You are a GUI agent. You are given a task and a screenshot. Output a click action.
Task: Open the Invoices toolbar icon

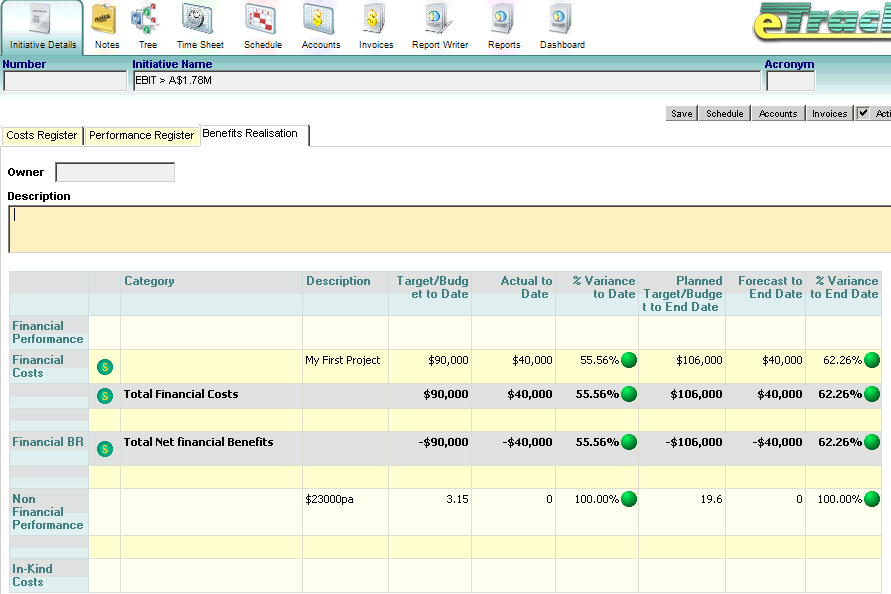pos(376,26)
